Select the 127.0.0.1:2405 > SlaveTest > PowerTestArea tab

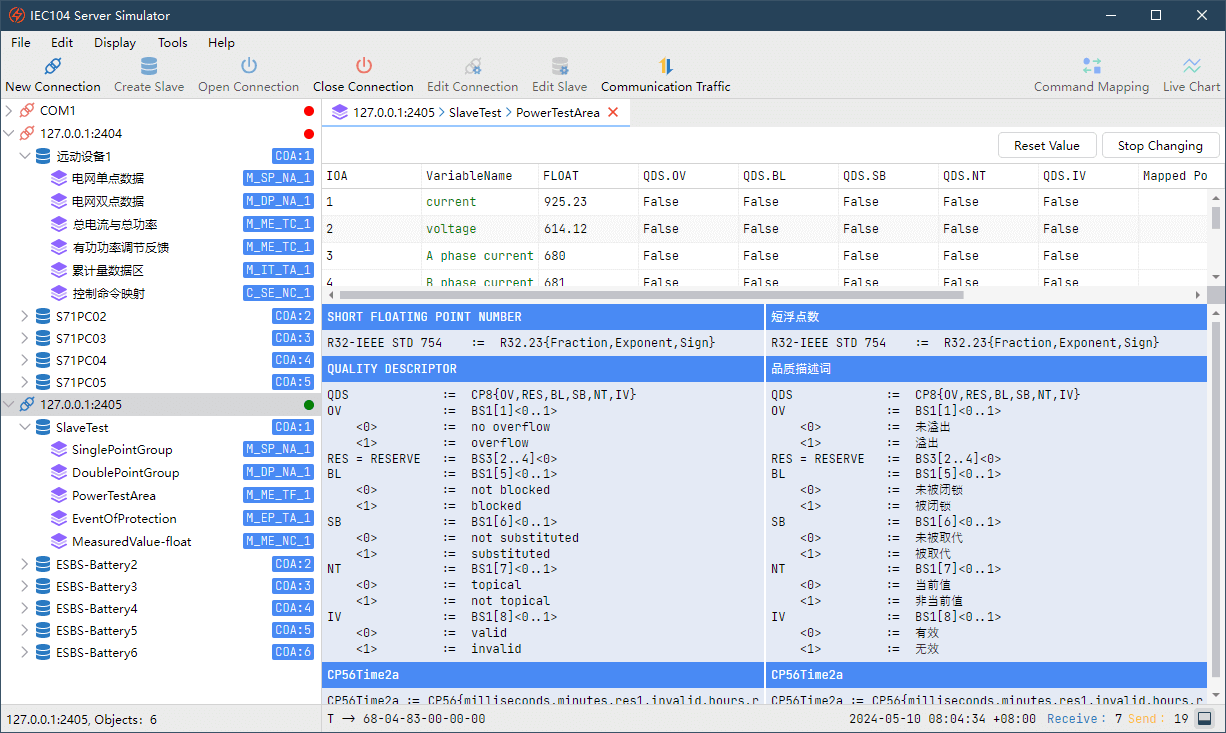[x=476, y=113]
